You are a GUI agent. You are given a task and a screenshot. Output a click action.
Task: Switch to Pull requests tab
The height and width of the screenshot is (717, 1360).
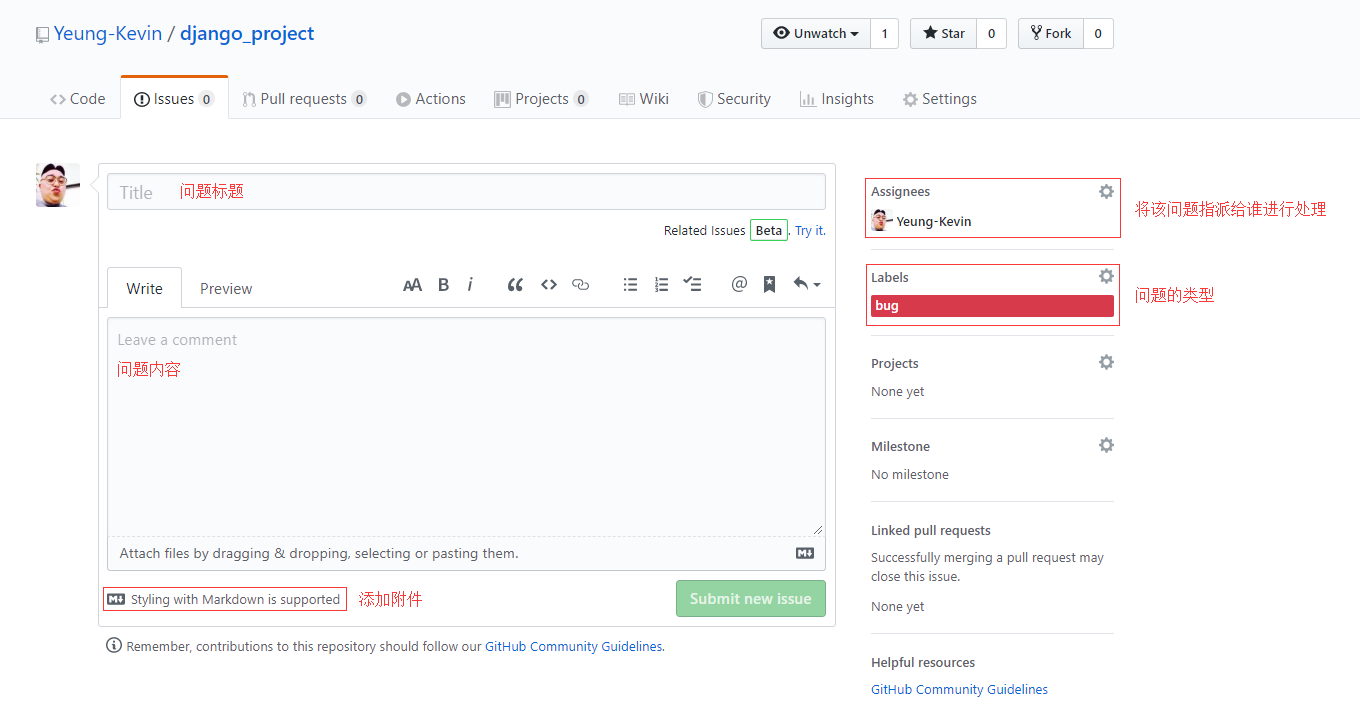304,99
